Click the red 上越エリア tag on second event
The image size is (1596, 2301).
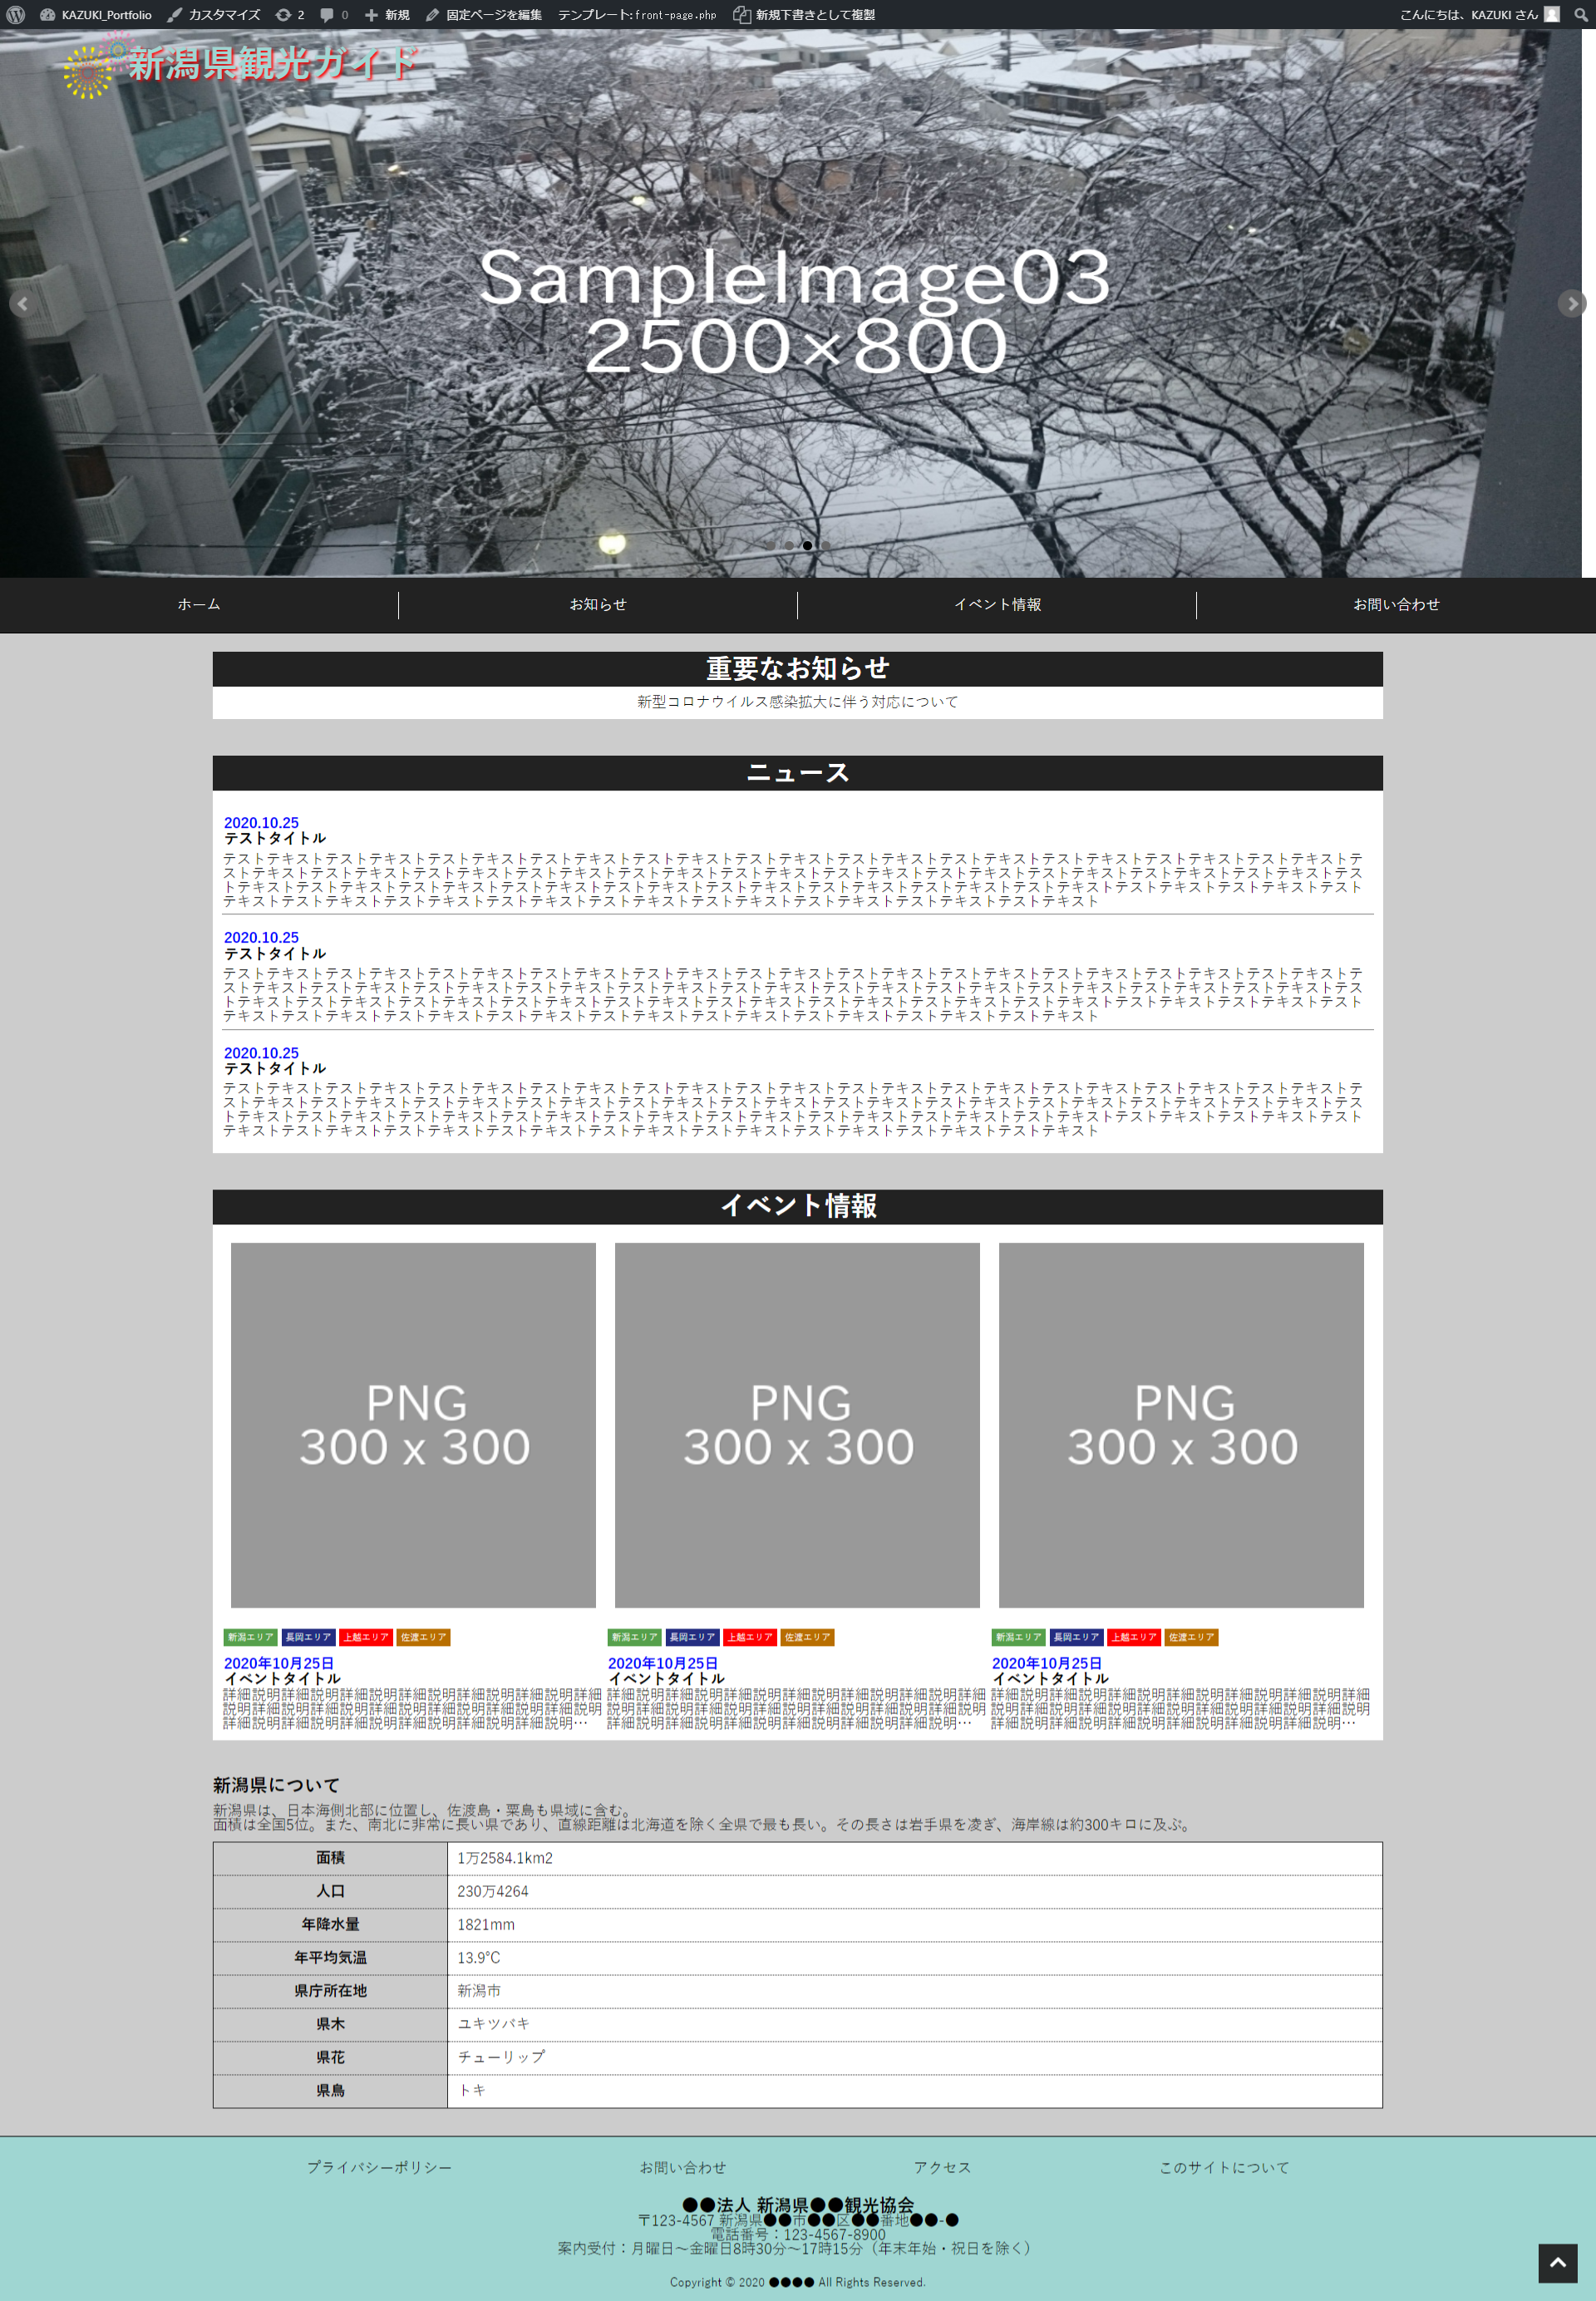coord(749,1637)
